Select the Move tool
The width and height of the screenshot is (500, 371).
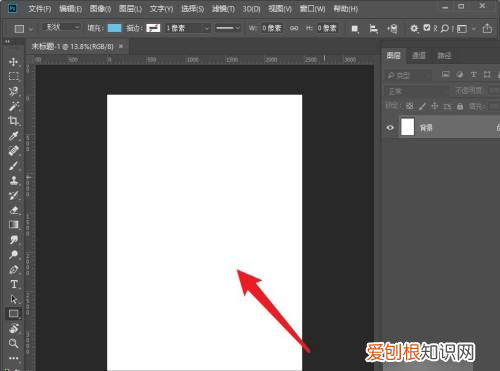tap(13, 62)
